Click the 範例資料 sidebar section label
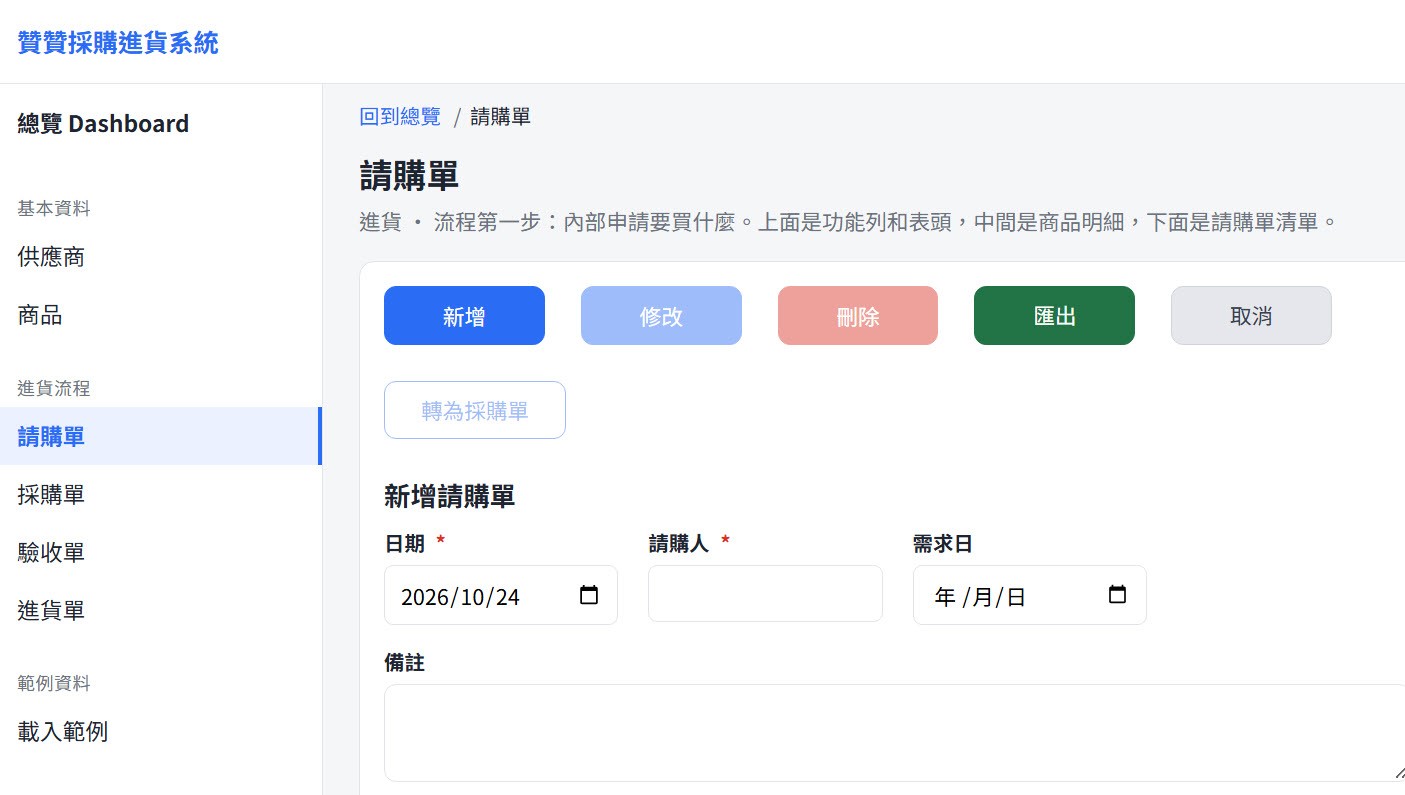Viewport: 1405px width, 795px height. [54, 683]
